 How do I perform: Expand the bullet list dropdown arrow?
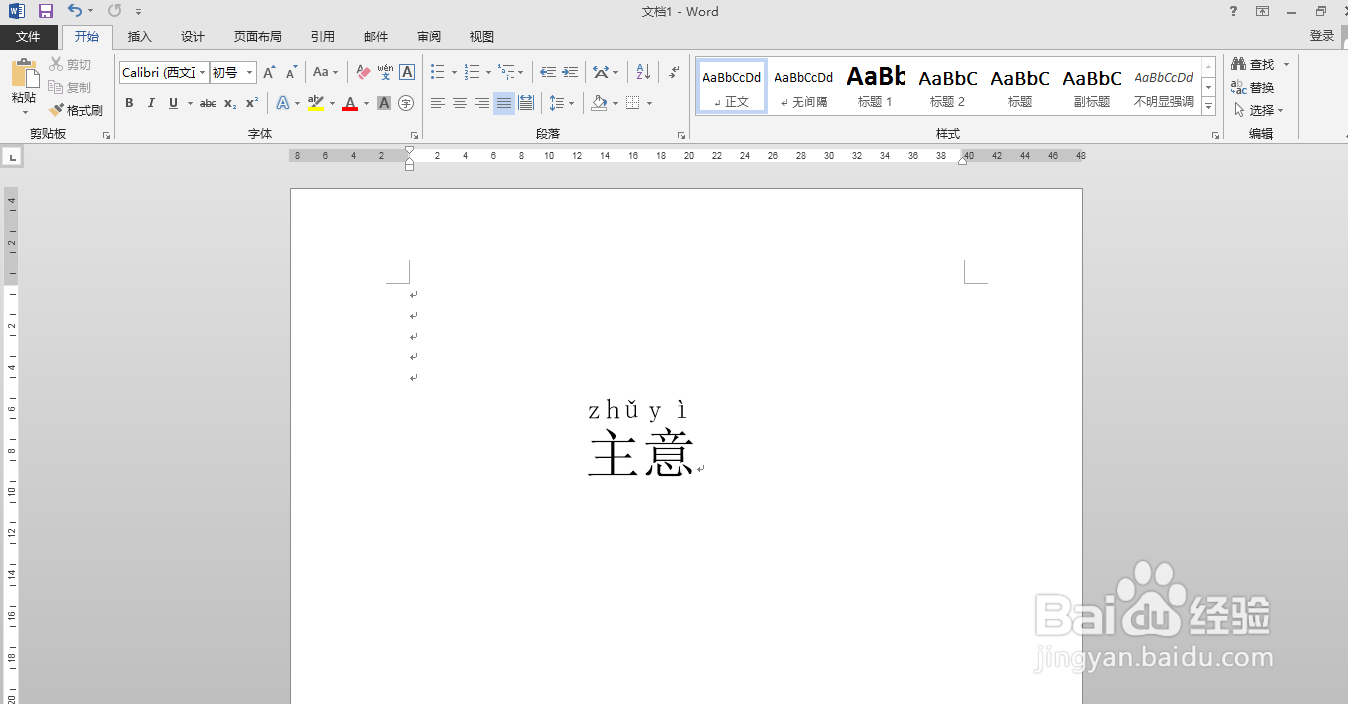[x=454, y=72]
